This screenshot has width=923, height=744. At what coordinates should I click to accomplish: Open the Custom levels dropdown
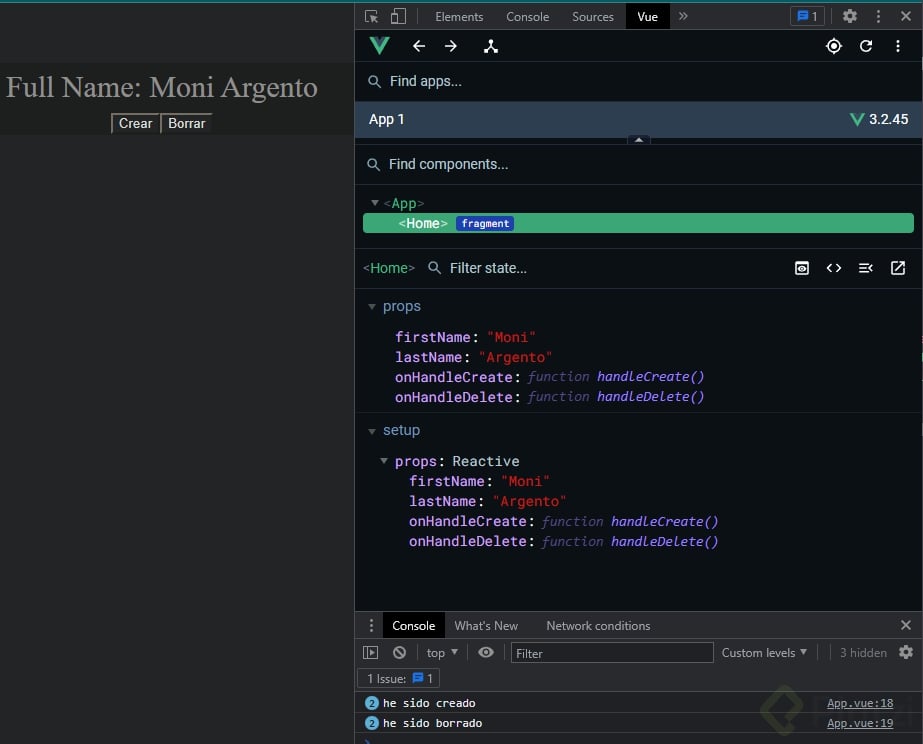pos(764,653)
